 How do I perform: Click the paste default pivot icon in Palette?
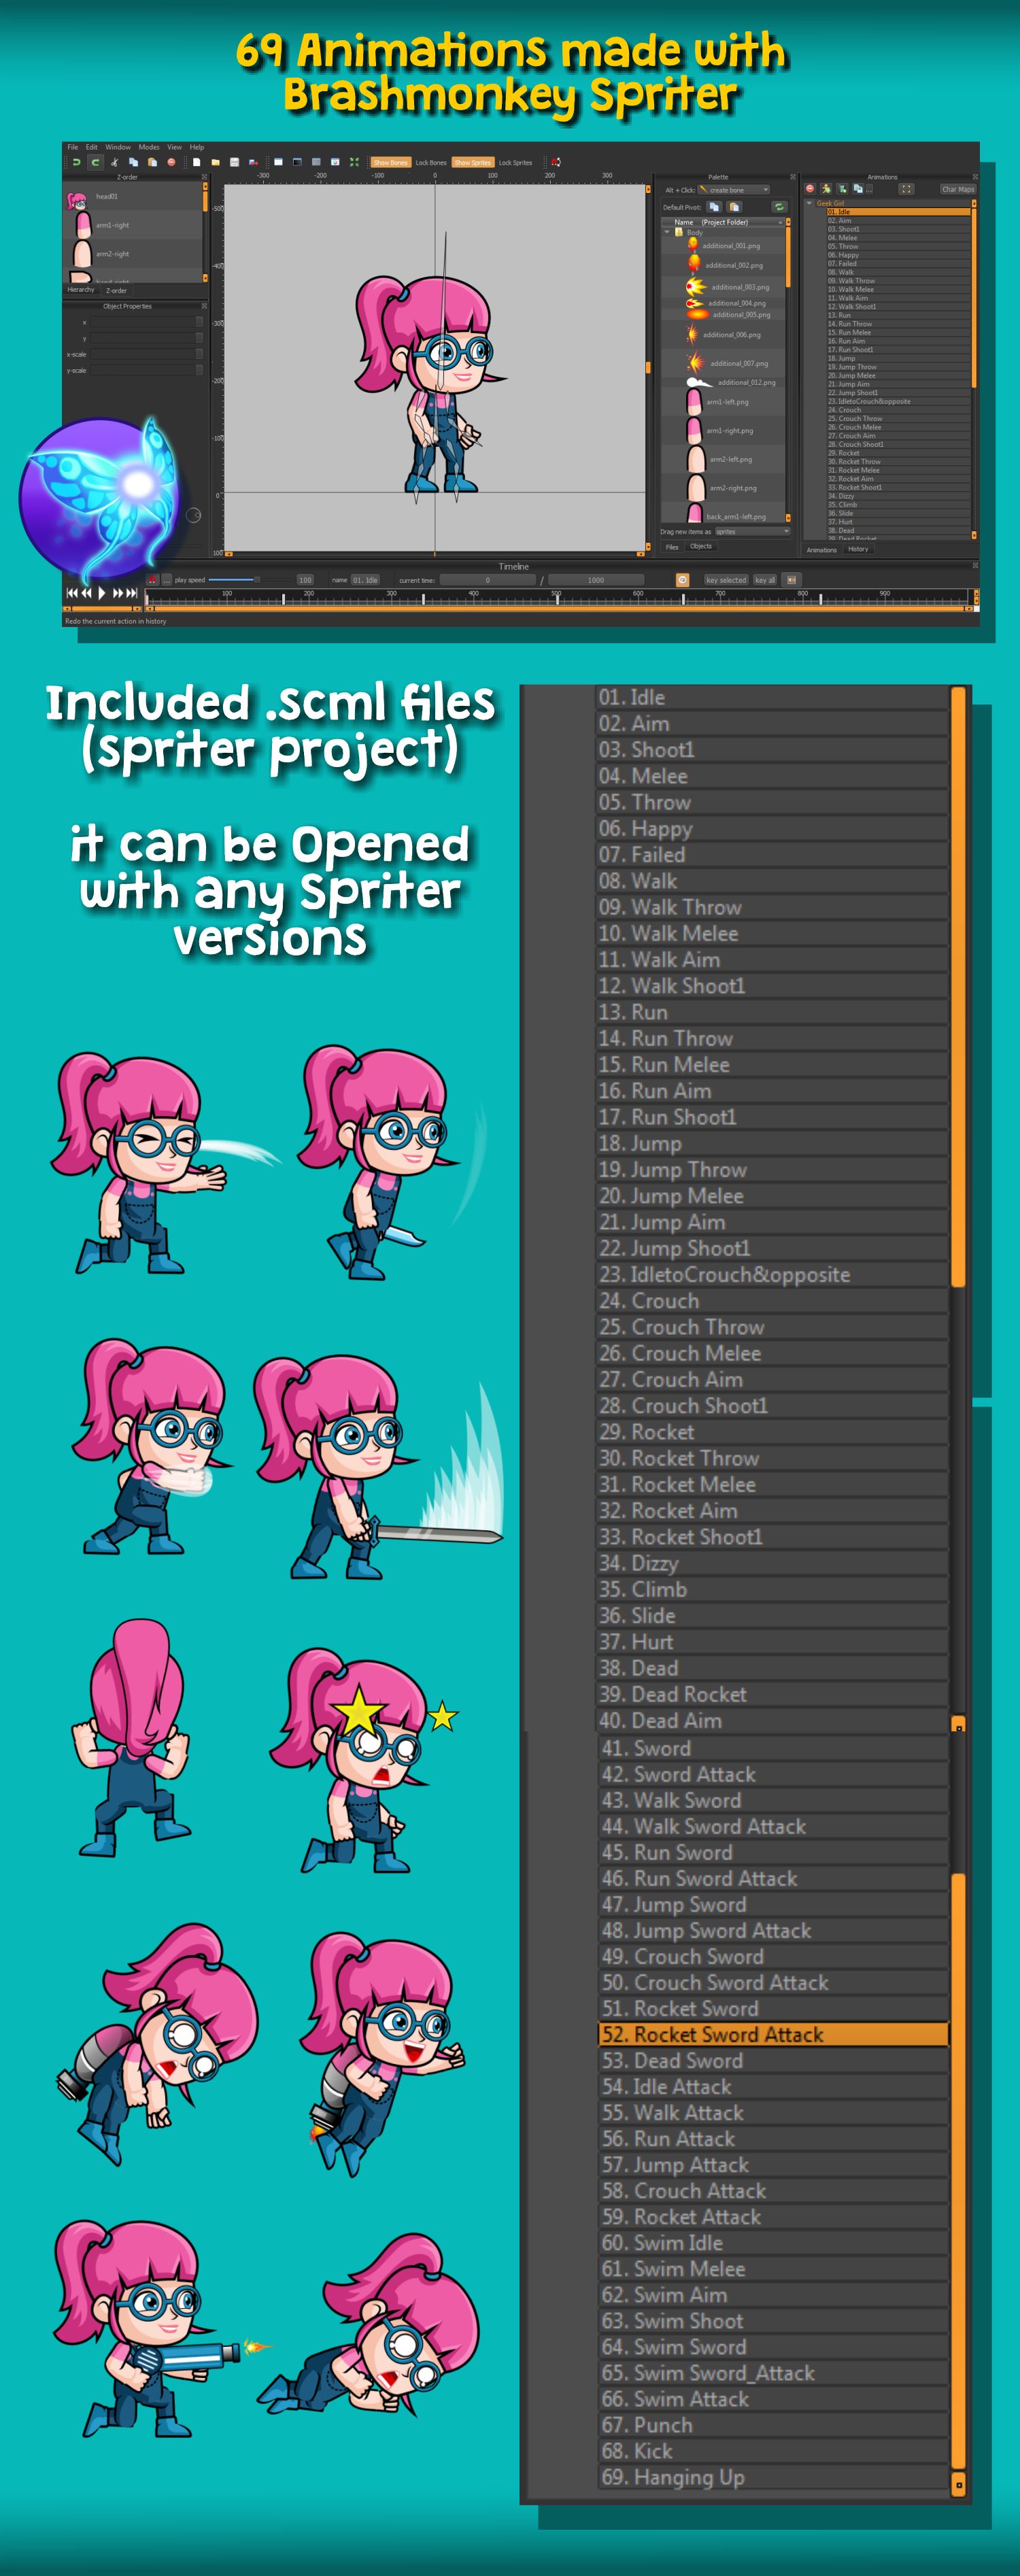coord(735,207)
